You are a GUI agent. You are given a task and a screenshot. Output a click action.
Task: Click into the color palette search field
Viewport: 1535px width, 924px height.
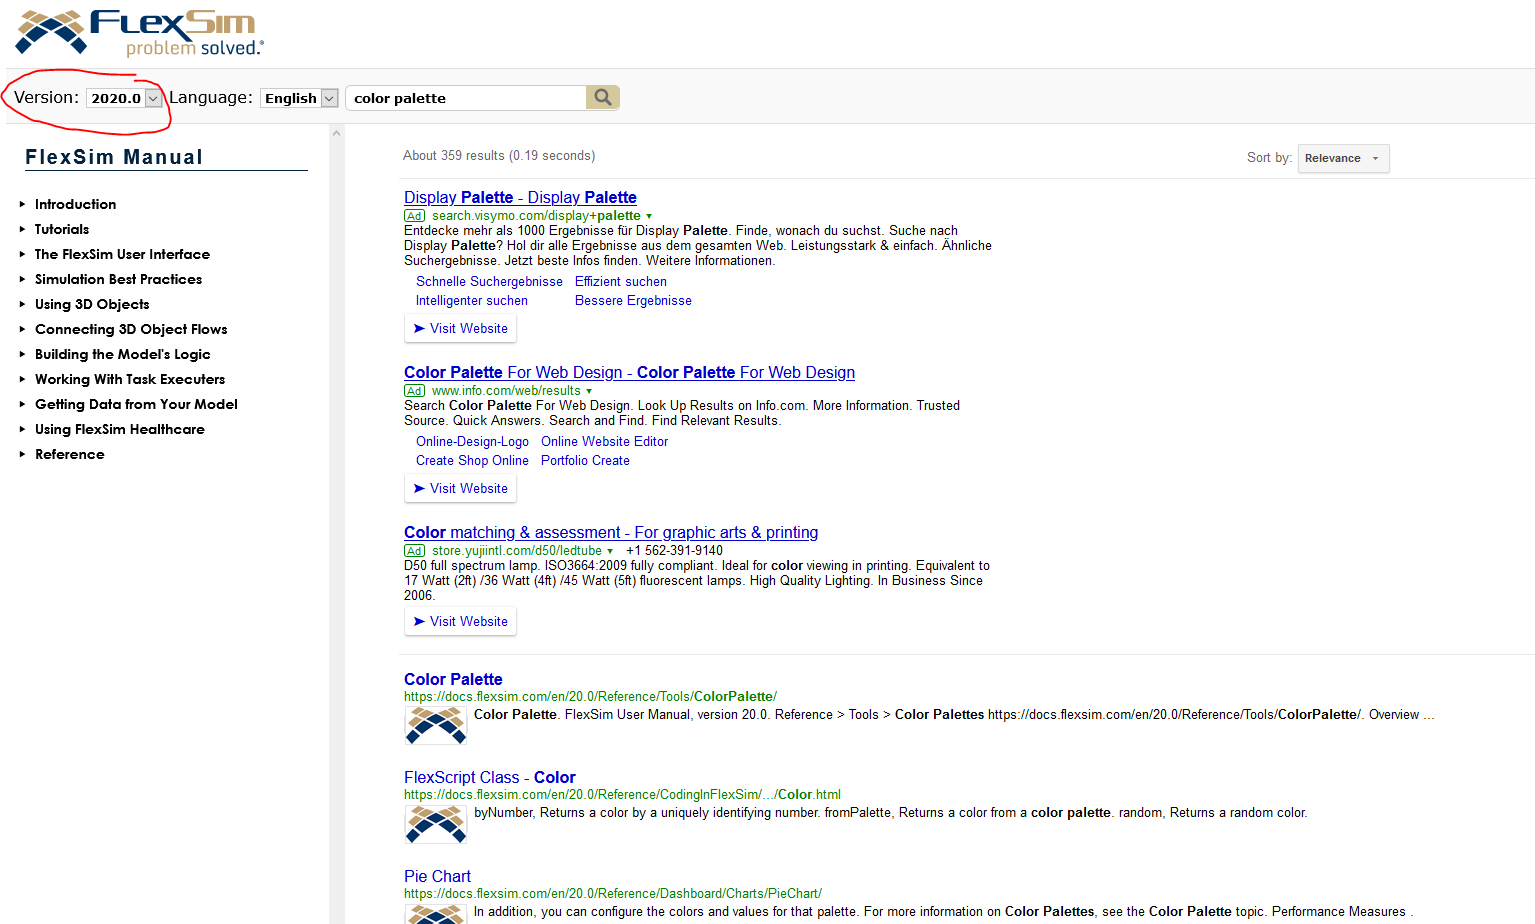(x=465, y=98)
